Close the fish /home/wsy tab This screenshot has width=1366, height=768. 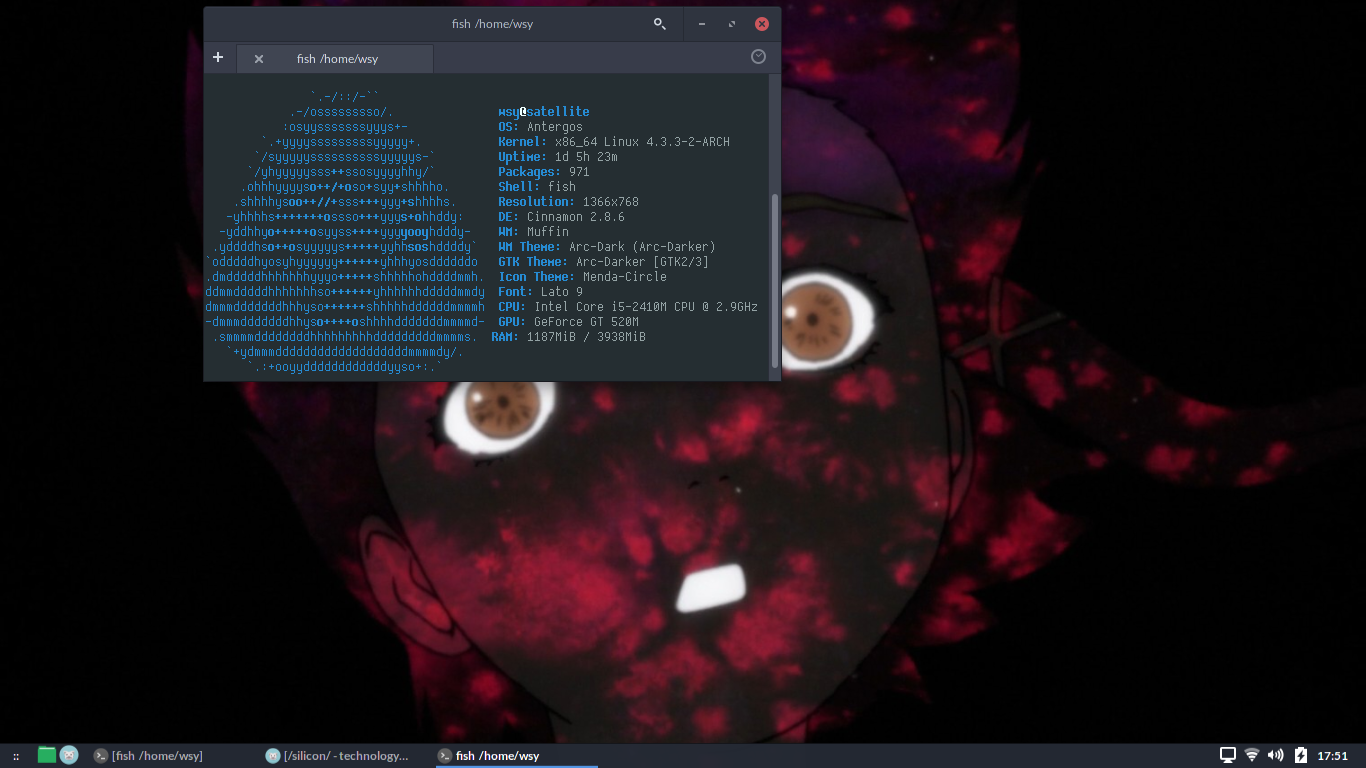point(259,59)
